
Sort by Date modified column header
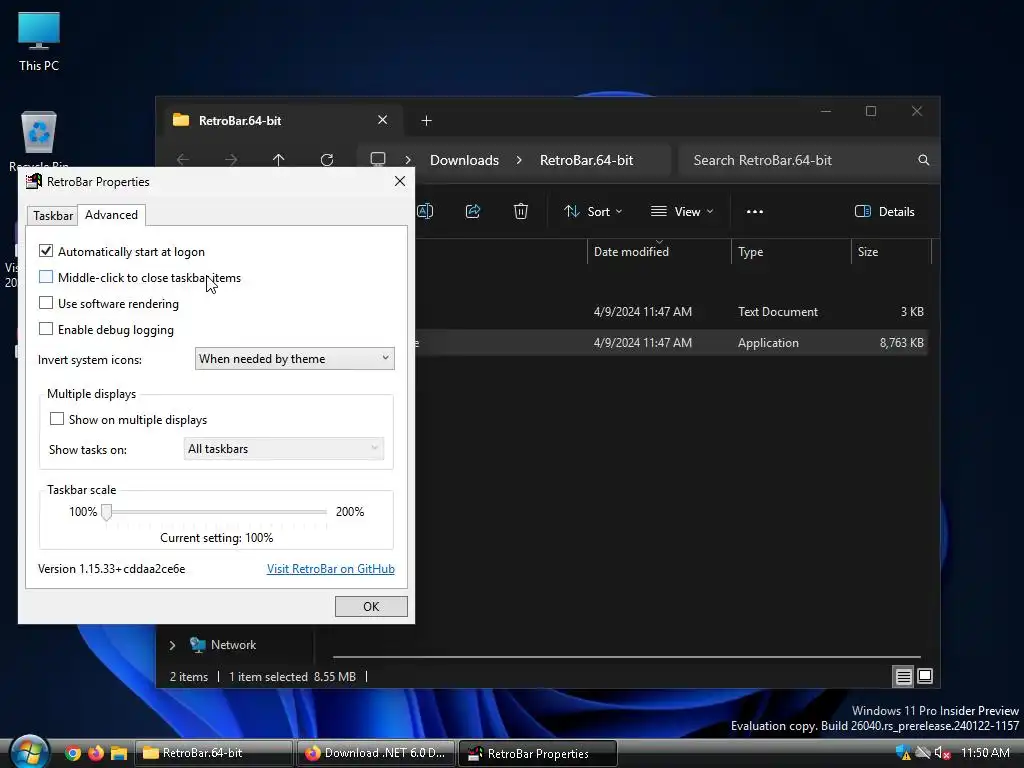[x=659, y=251]
